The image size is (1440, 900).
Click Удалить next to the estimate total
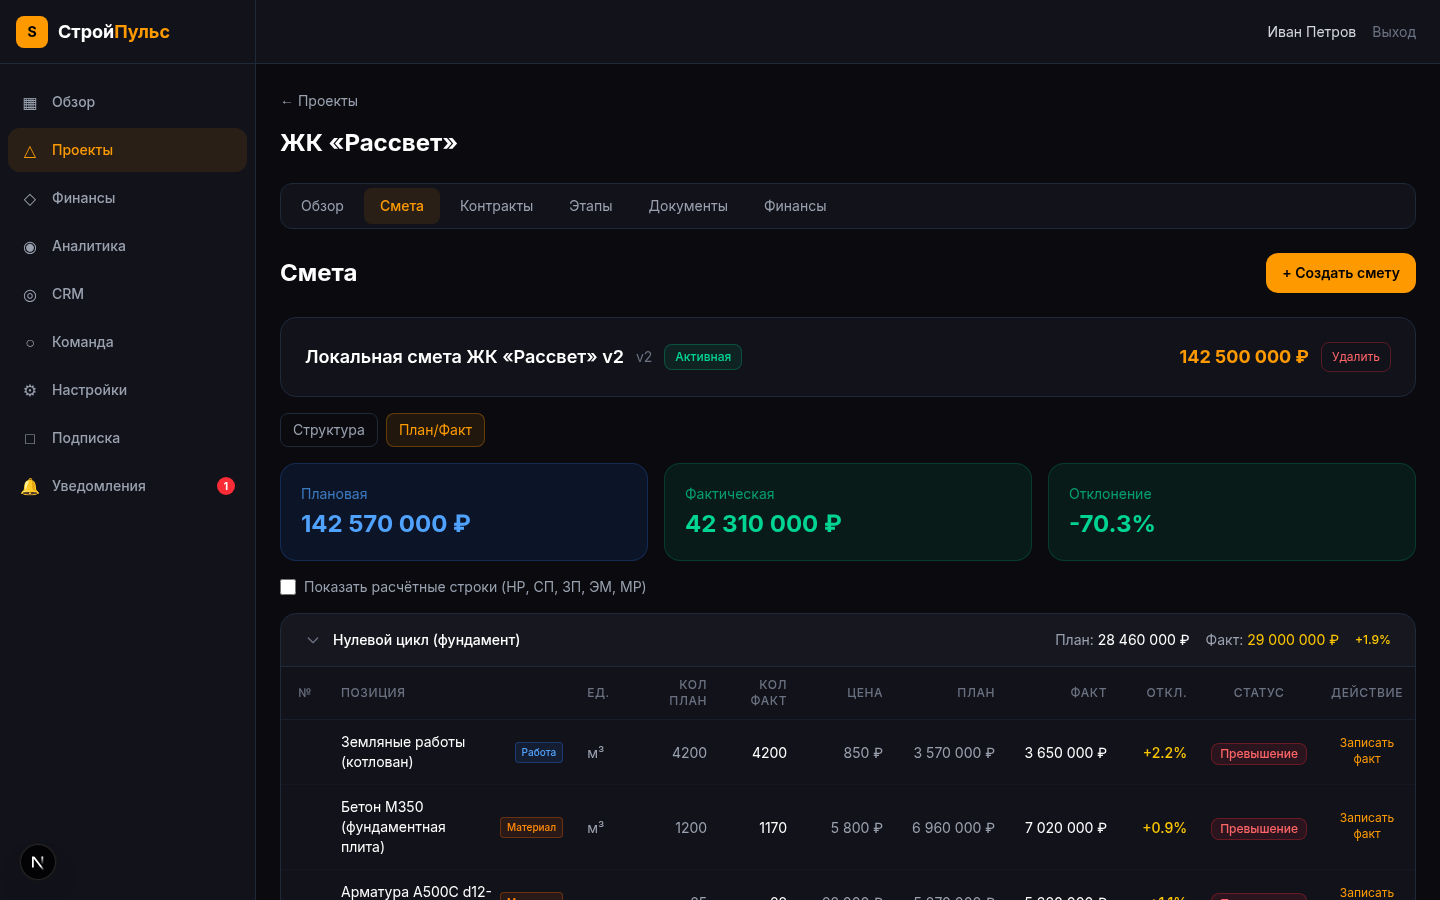tap(1355, 357)
